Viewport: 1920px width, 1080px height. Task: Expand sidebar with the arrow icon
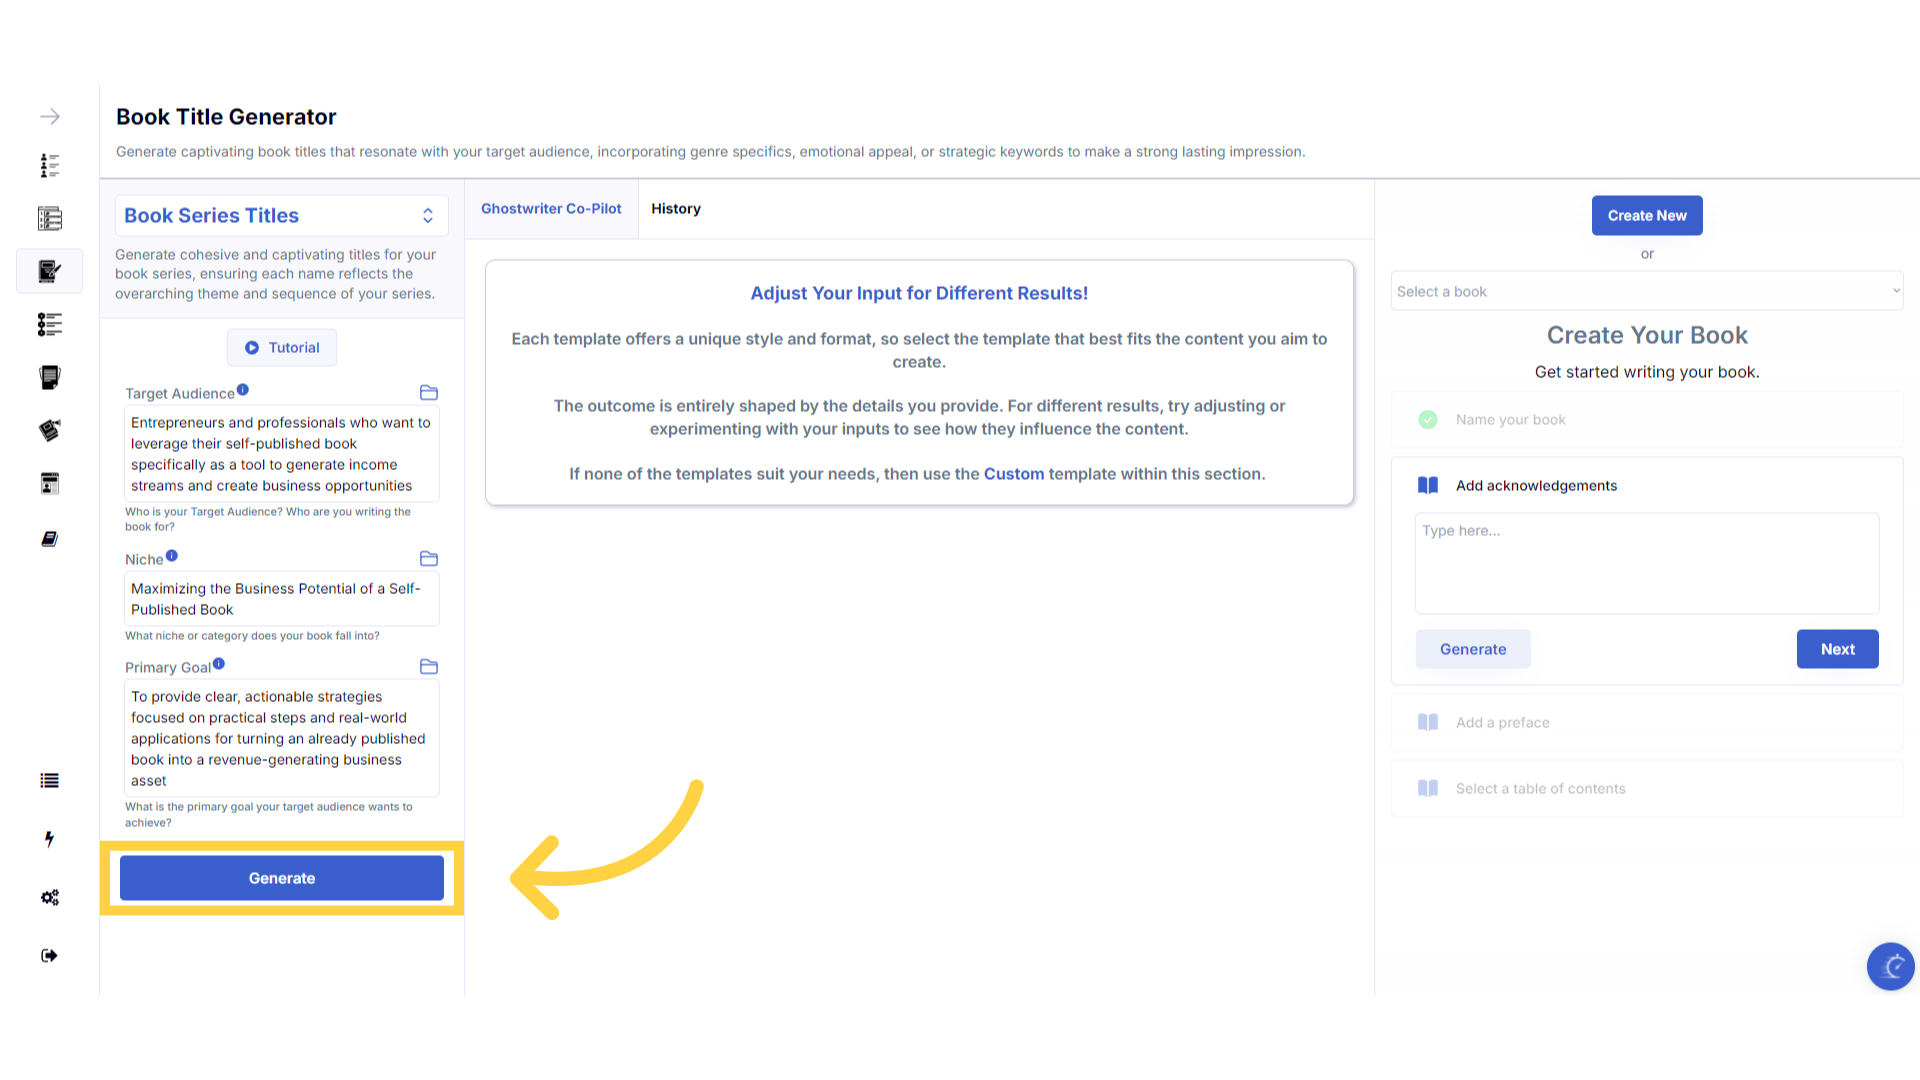tap(50, 117)
